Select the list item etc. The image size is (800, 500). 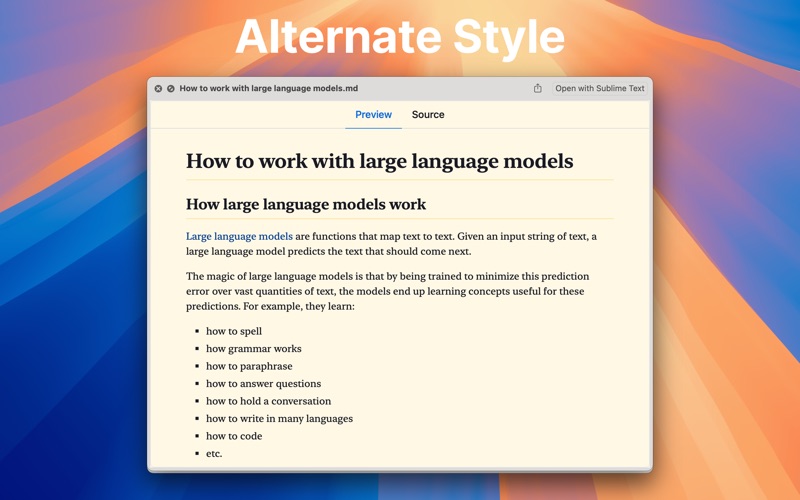tap(214, 453)
